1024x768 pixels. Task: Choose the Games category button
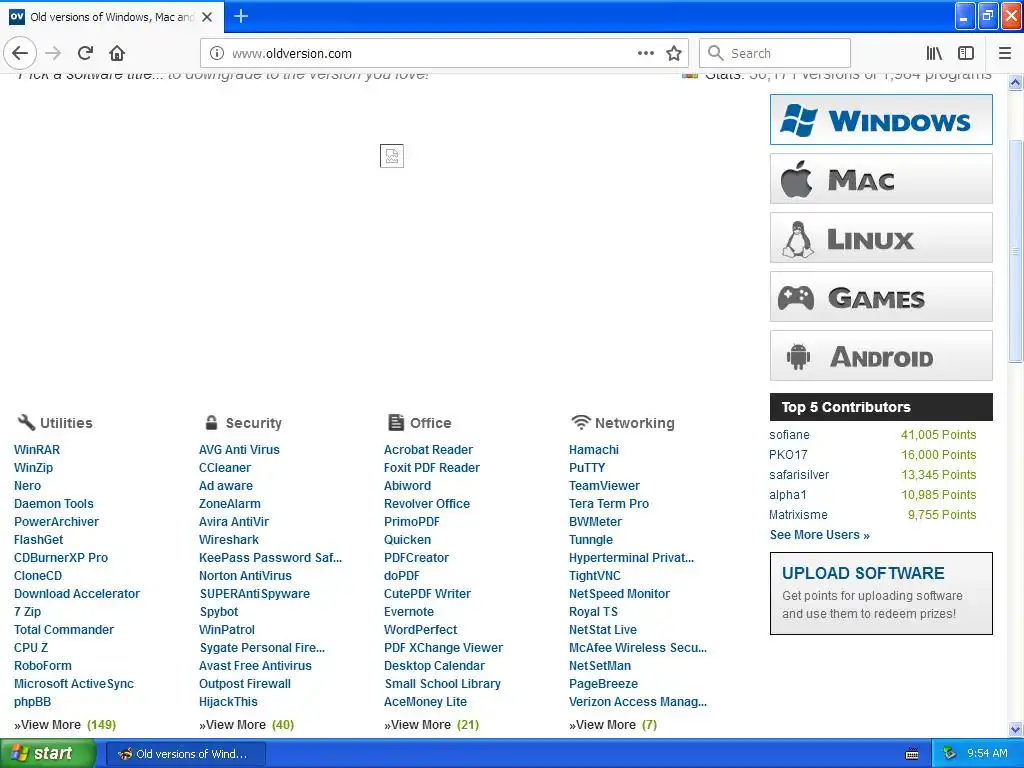point(881,297)
